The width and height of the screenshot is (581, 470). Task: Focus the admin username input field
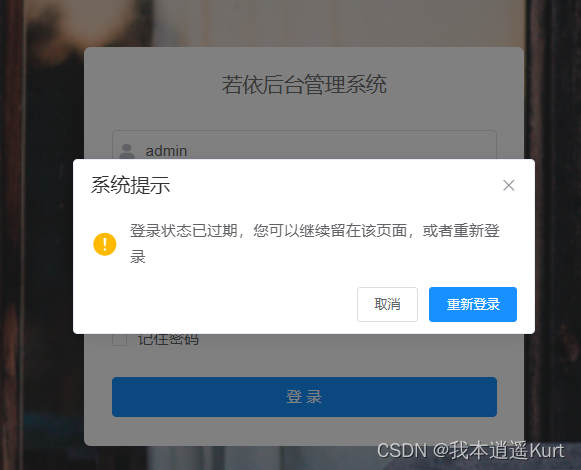(x=304, y=145)
